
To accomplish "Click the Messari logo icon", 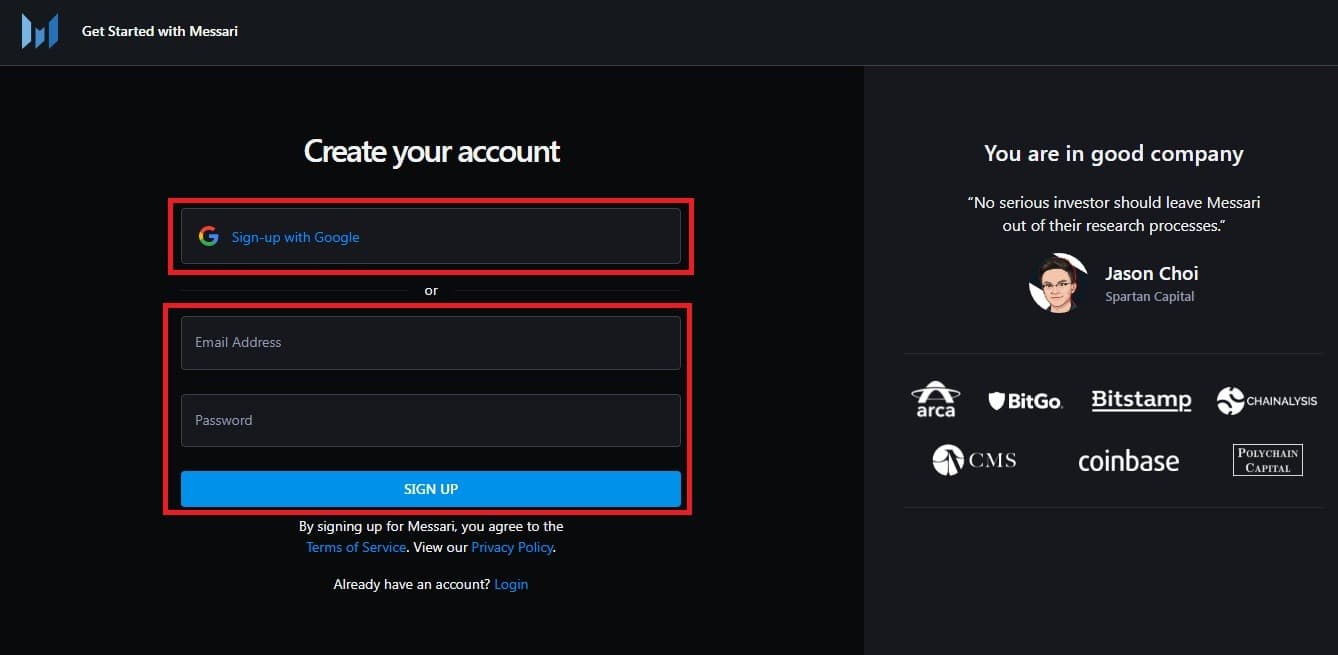I will coord(40,32).
